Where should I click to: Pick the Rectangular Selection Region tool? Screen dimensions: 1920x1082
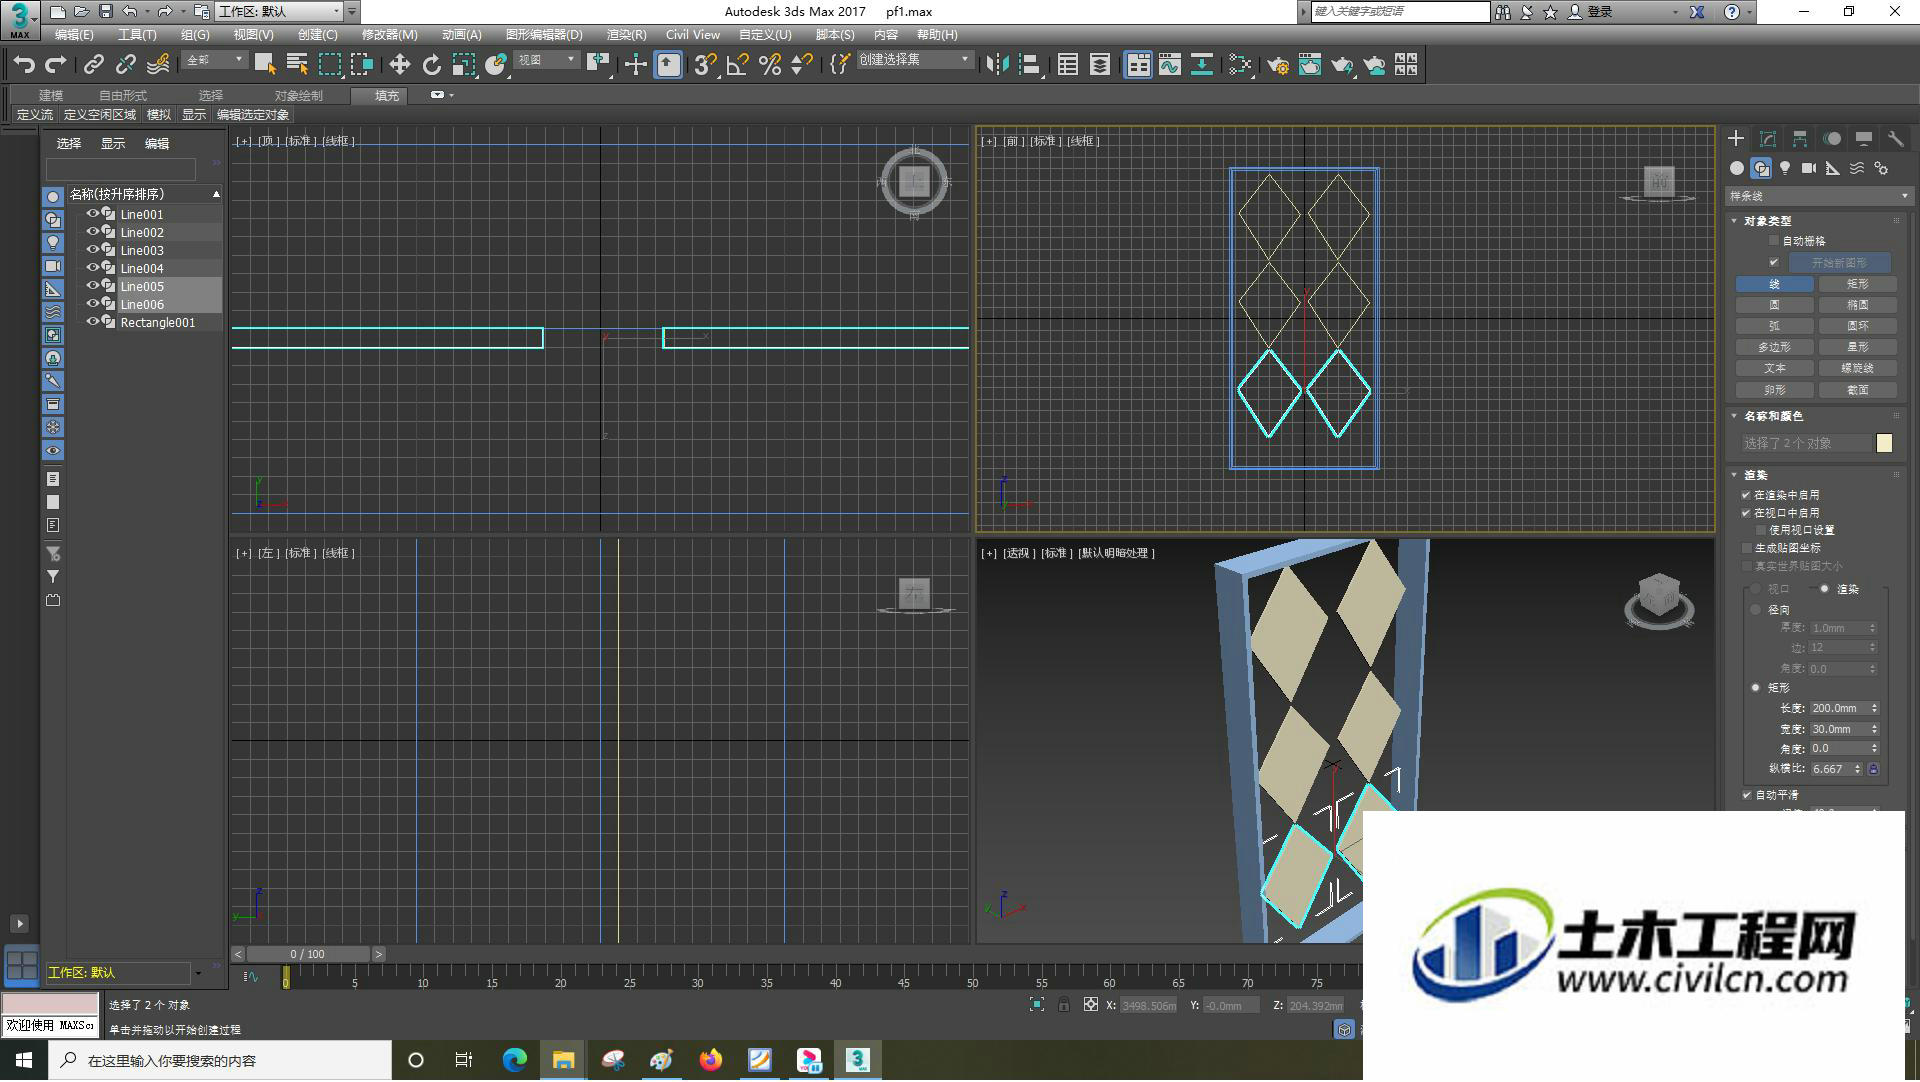tap(329, 65)
